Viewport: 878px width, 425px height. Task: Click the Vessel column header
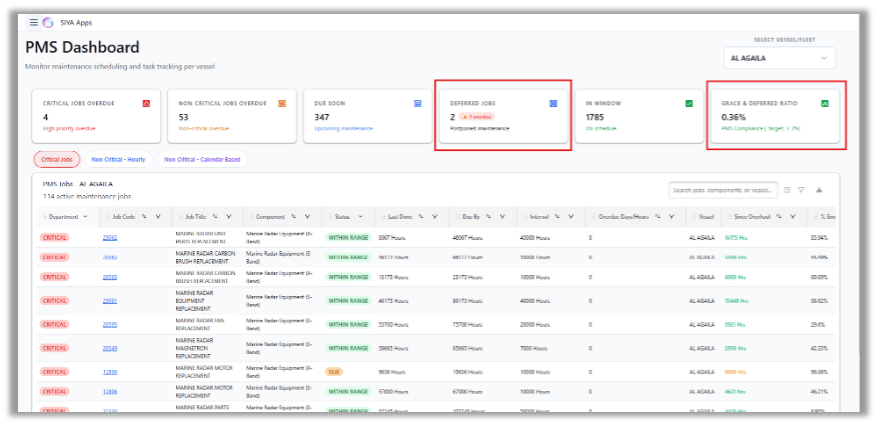point(705,217)
